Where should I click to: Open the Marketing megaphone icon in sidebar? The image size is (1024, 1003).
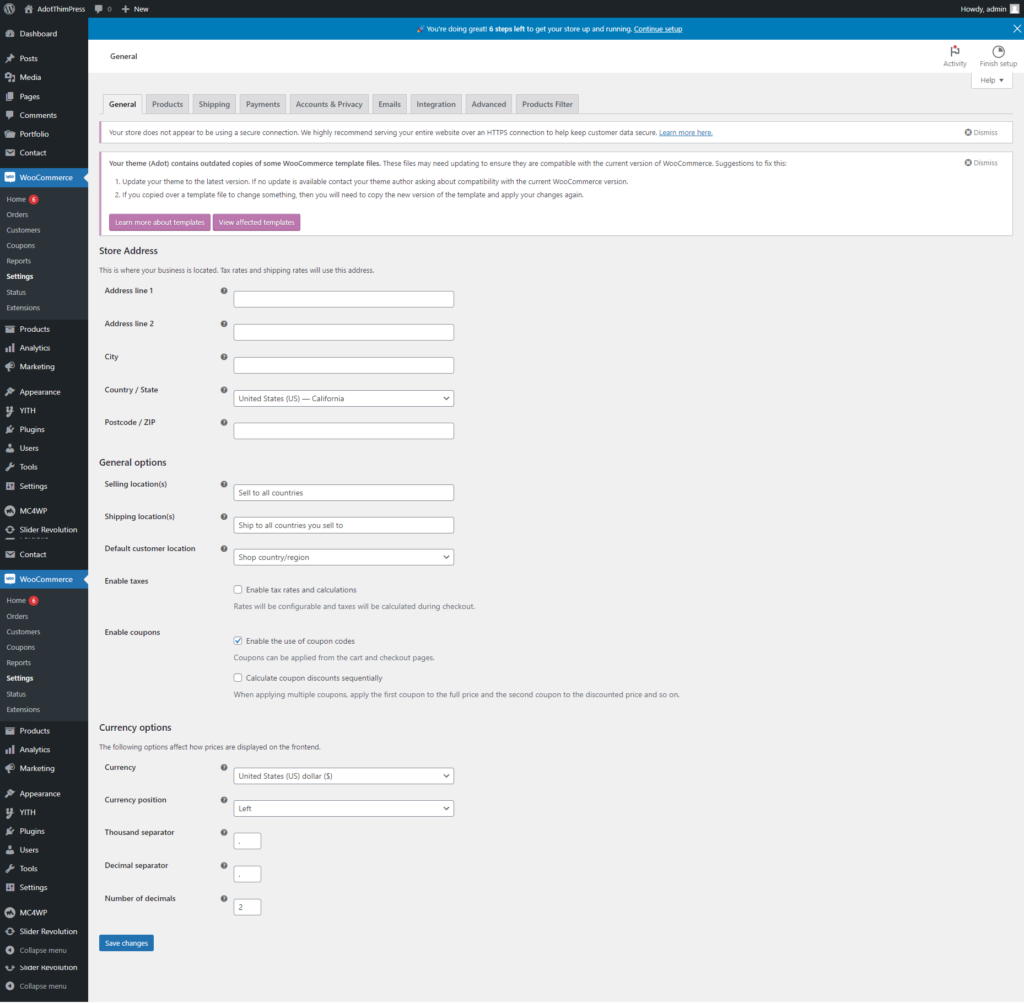pos(10,366)
